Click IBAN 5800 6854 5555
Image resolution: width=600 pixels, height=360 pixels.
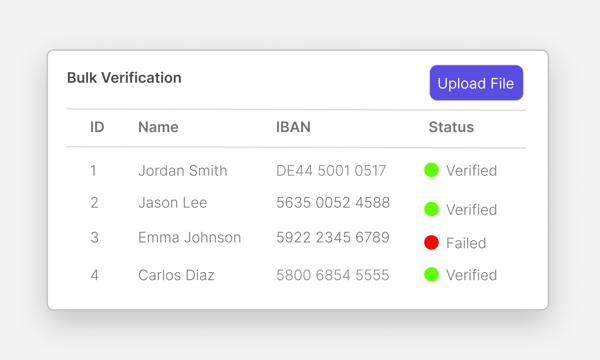(333, 275)
